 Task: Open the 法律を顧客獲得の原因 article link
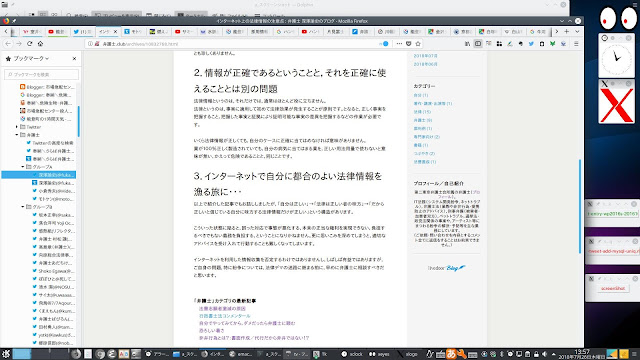tap(222, 309)
